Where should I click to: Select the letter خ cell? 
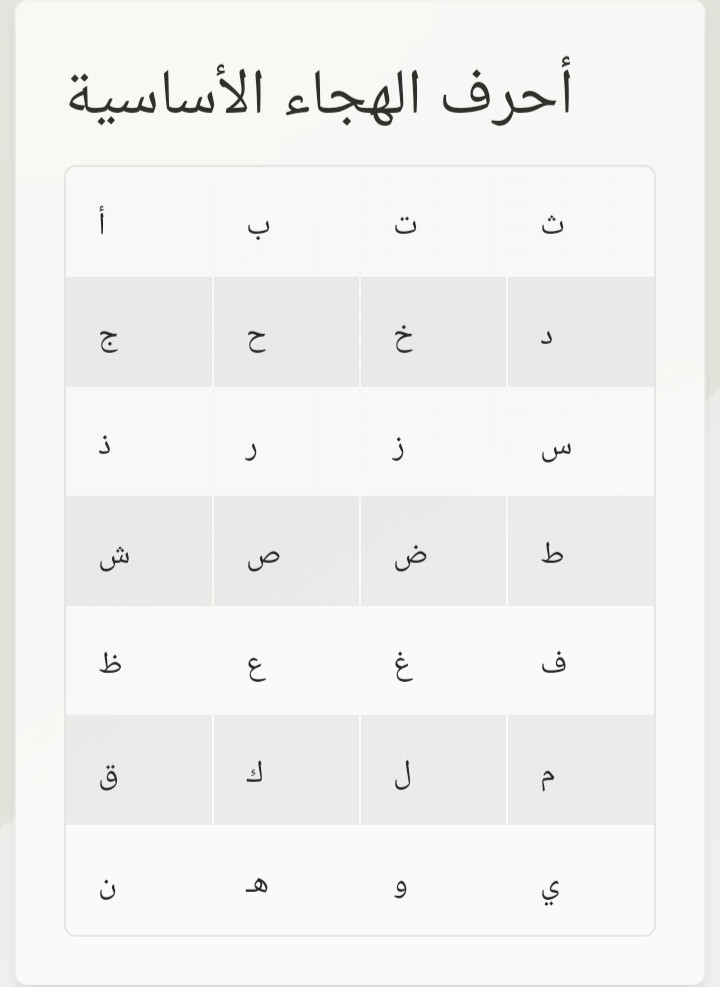click(434, 332)
